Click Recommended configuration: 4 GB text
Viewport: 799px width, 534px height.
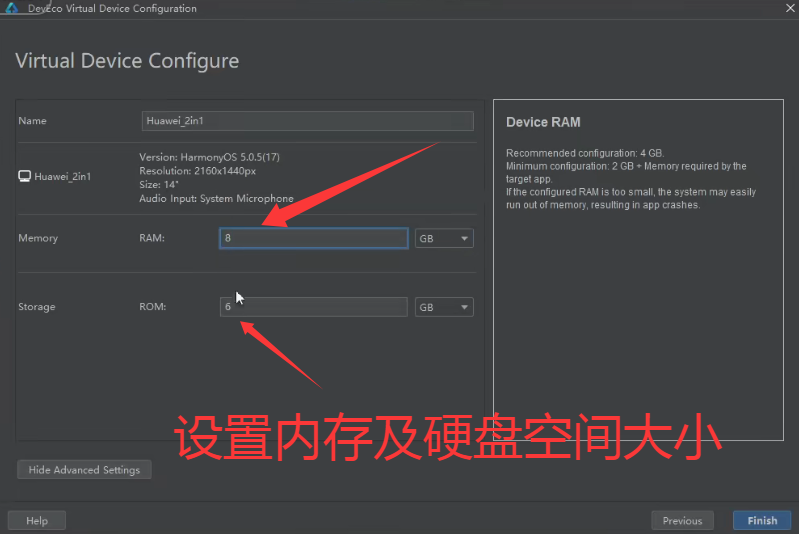(x=585, y=153)
